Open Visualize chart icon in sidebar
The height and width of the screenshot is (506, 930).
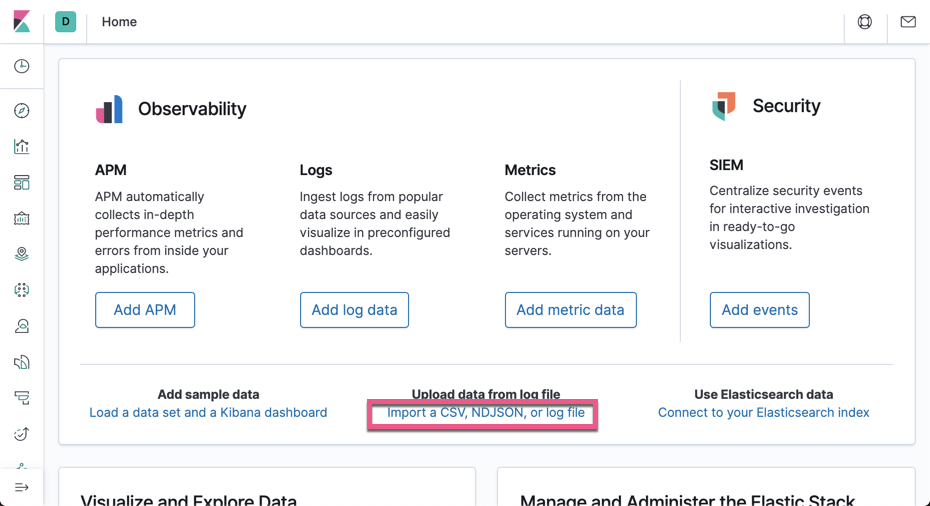[21, 147]
